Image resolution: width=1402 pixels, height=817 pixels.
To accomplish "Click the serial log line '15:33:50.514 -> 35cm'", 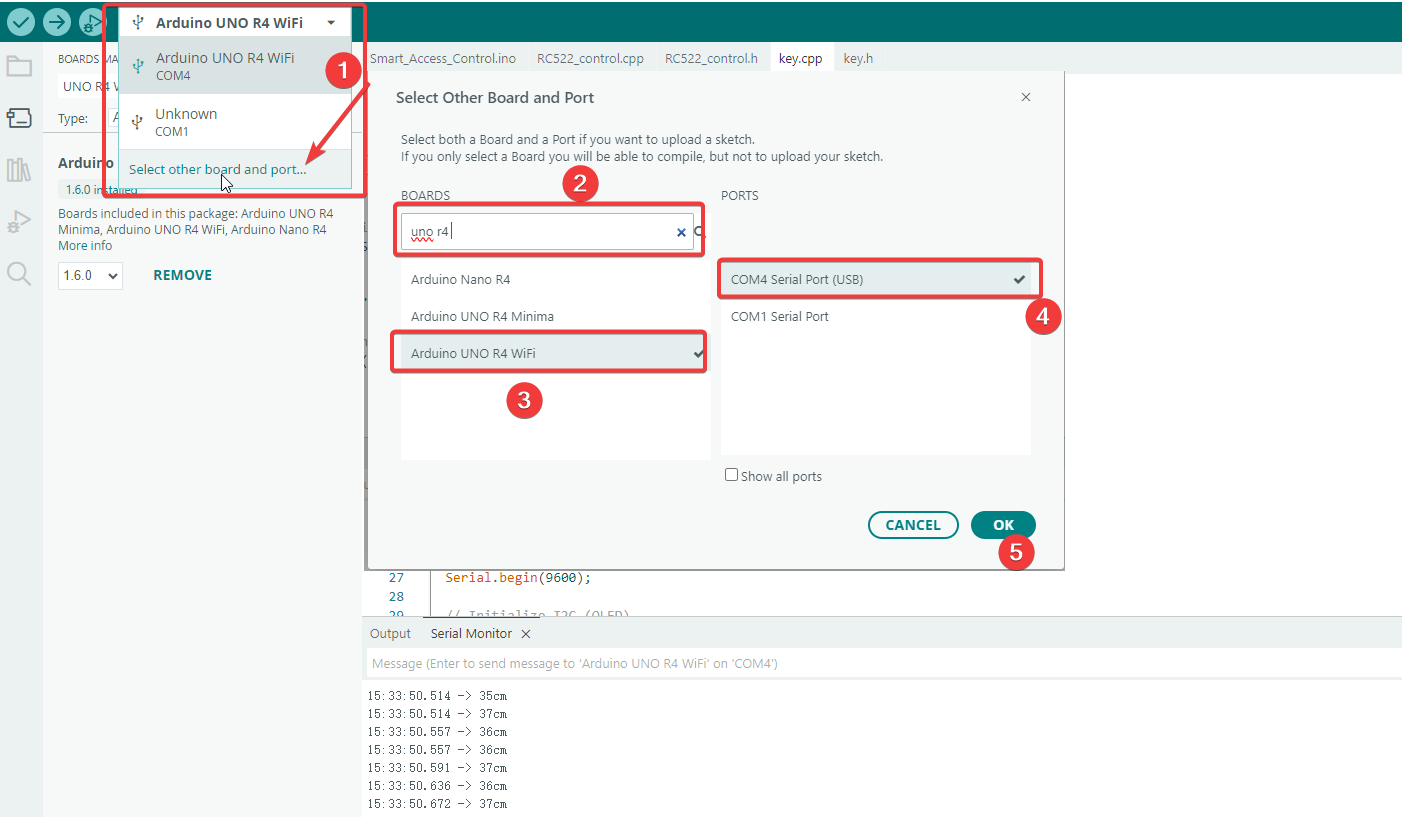I will pos(437,695).
